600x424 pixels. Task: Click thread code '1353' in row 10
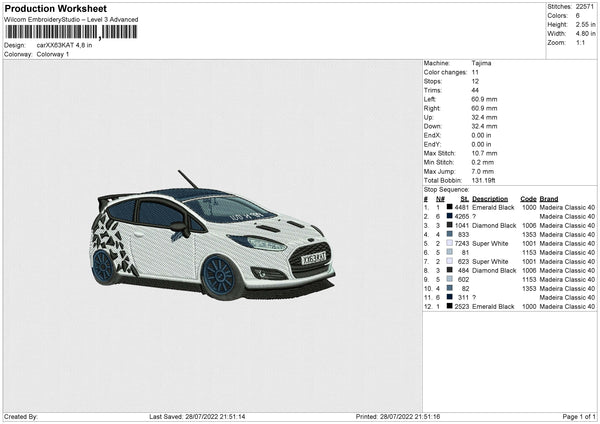point(529,289)
